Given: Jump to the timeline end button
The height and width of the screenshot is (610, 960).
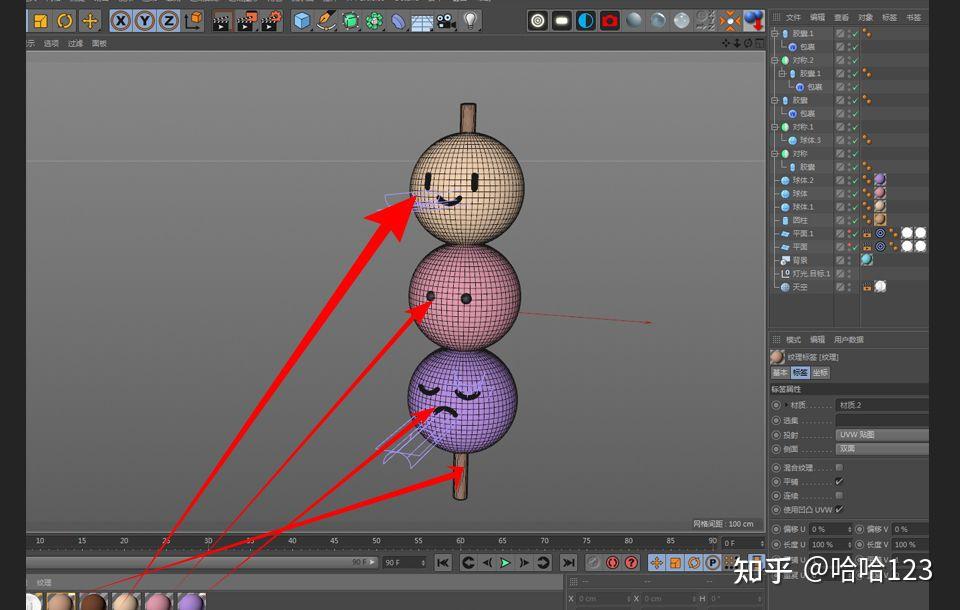Looking at the screenshot, I should click(569, 563).
